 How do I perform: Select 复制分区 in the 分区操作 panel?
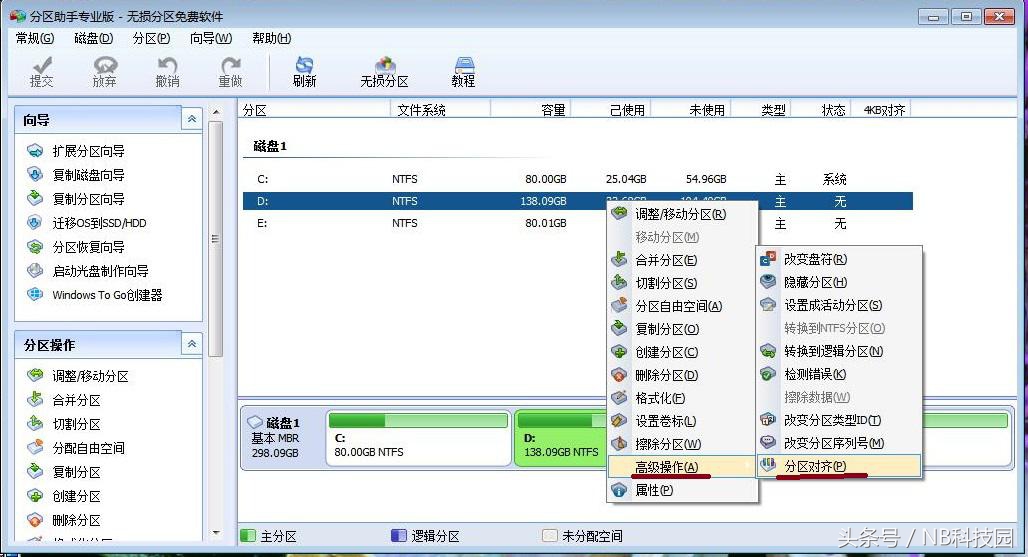[64, 472]
